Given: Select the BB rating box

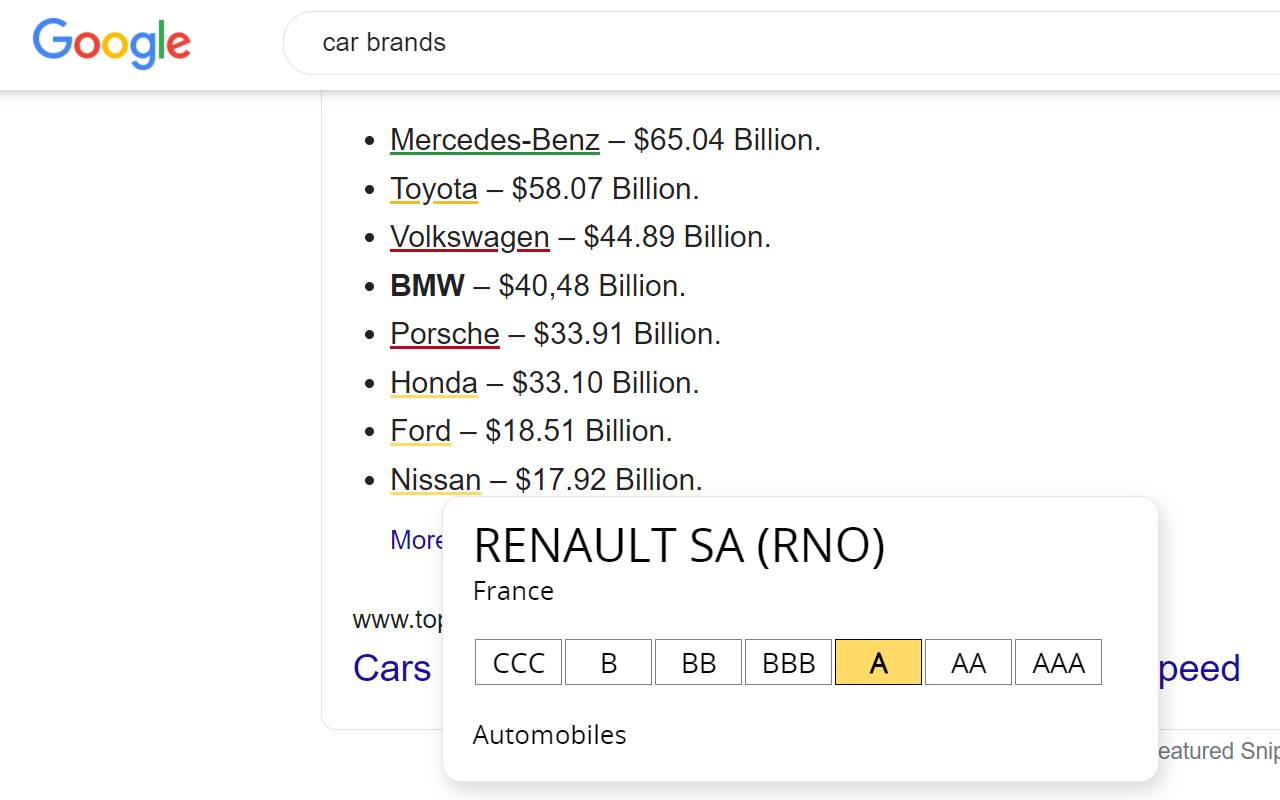Looking at the screenshot, I should pos(699,663).
